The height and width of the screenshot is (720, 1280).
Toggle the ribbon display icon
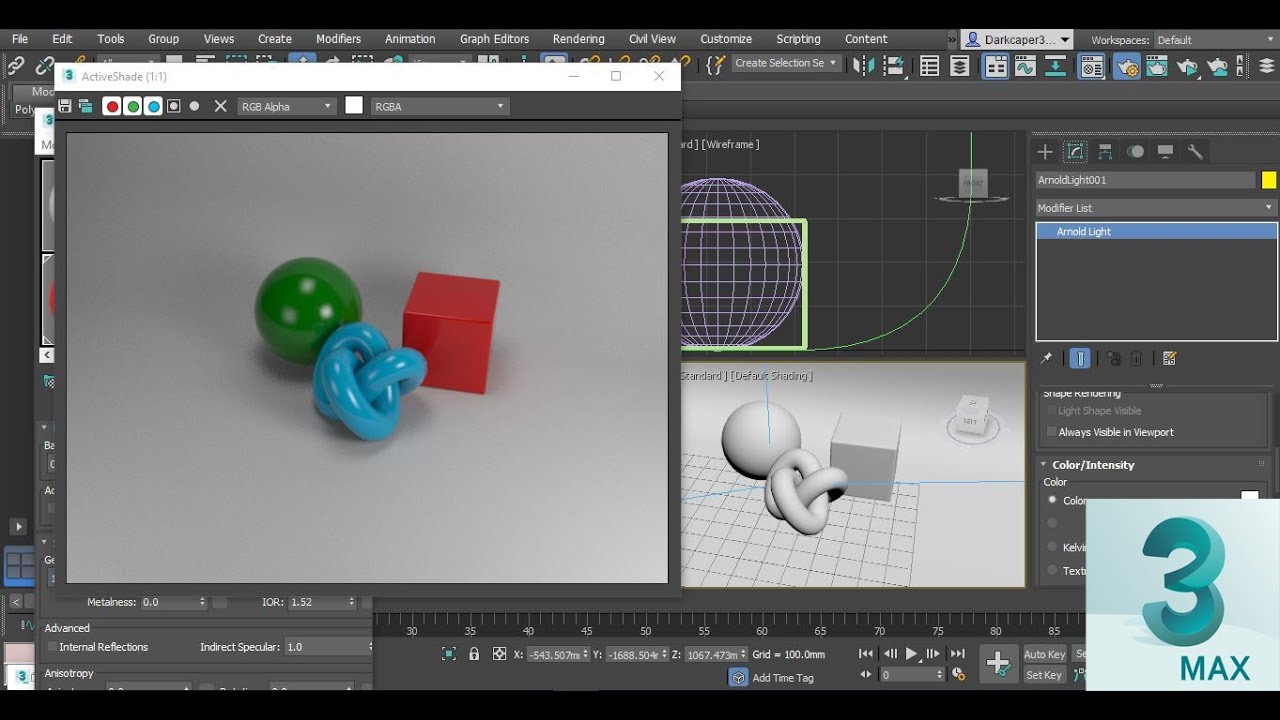coord(996,66)
